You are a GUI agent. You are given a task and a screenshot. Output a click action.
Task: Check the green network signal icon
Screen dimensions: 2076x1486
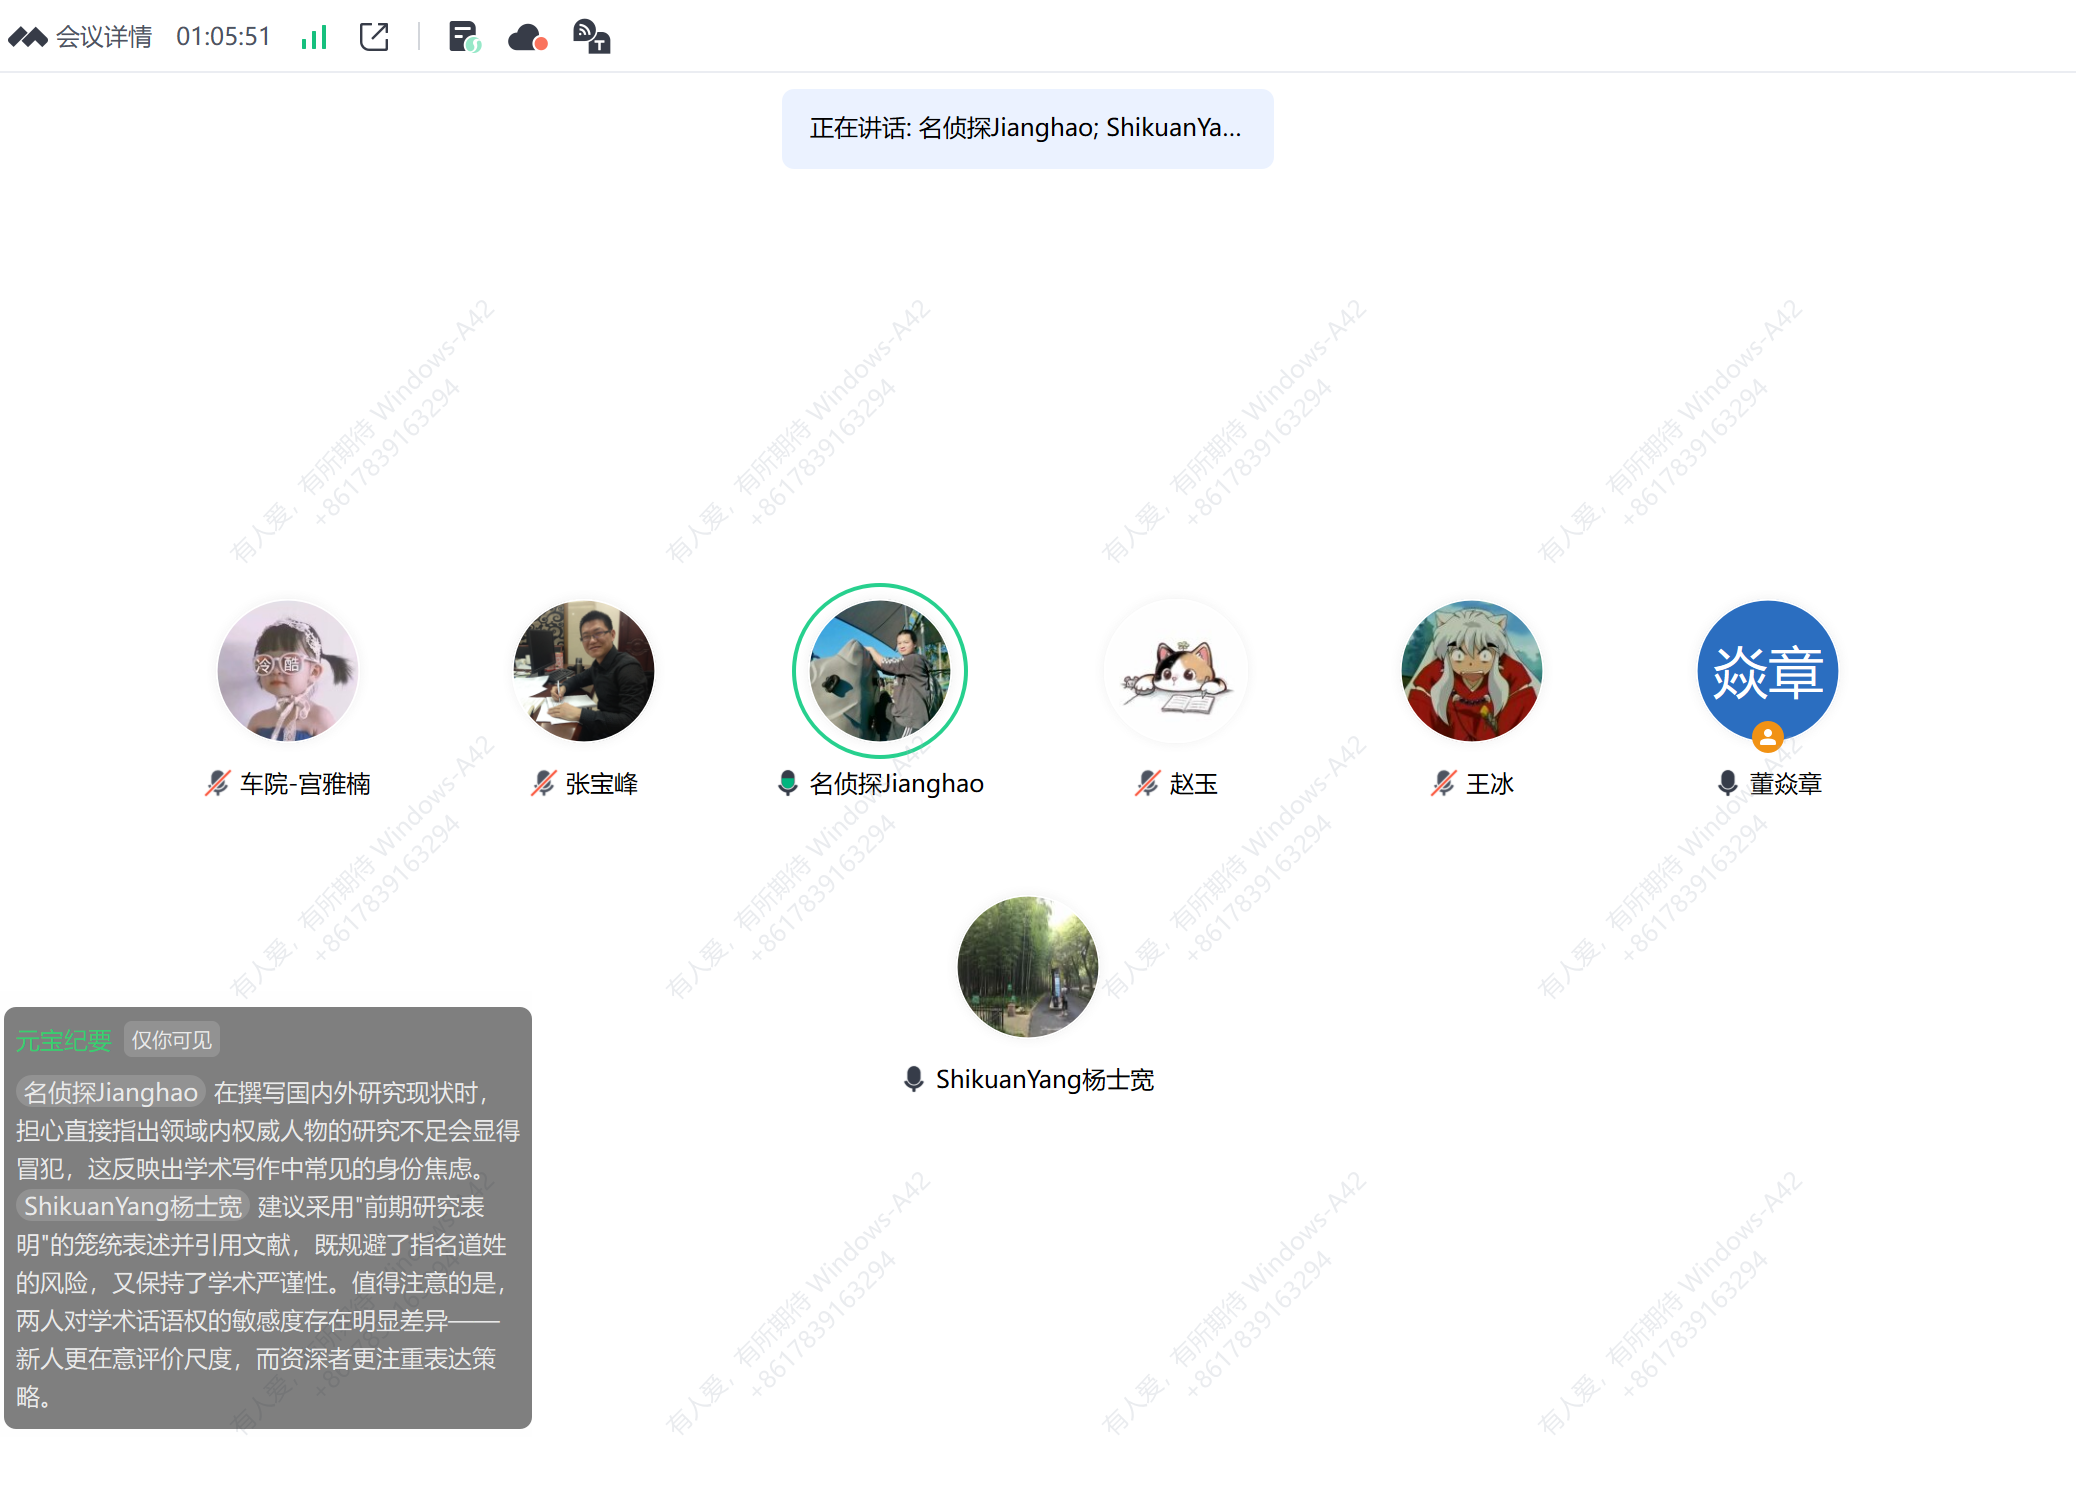click(x=314, y=38)
